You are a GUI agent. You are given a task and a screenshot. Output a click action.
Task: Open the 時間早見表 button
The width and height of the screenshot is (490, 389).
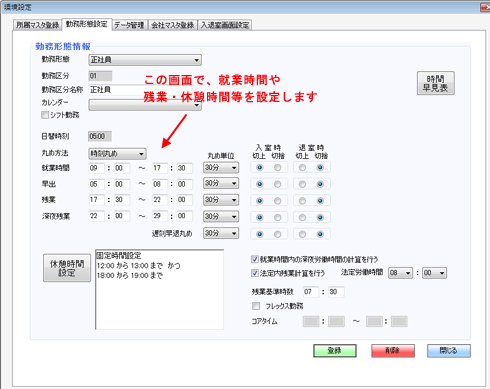pyautogui.click(x=436, y=83)
